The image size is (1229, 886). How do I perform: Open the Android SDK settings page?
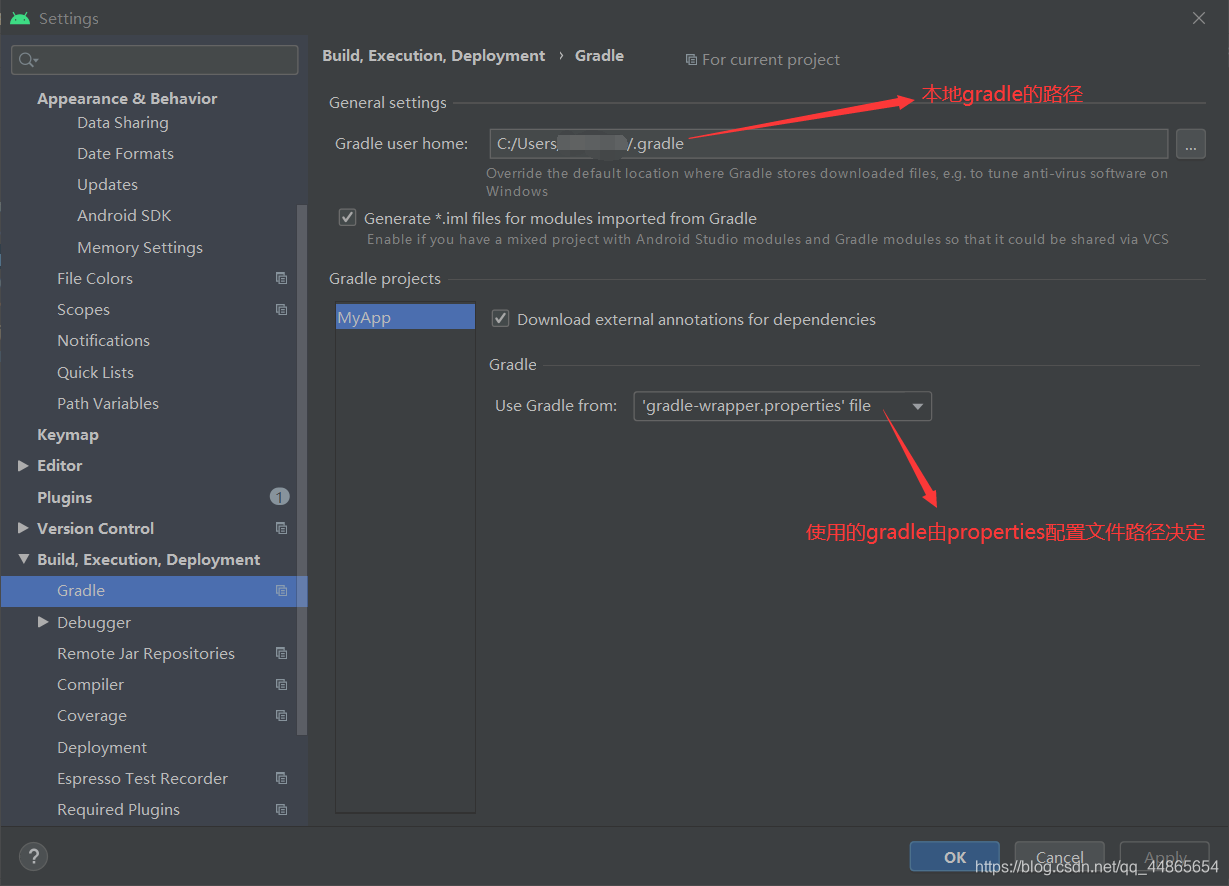click(125, 215)
